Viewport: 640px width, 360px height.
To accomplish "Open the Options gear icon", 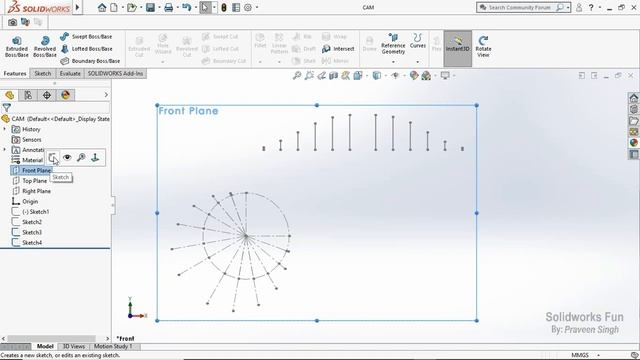I will point(248,7).
